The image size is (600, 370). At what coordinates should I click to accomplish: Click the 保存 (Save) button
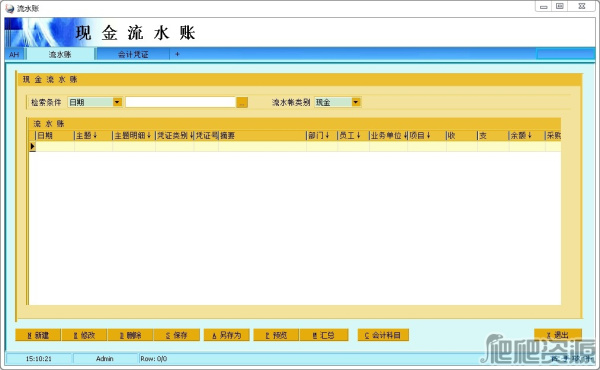(177, 335)
